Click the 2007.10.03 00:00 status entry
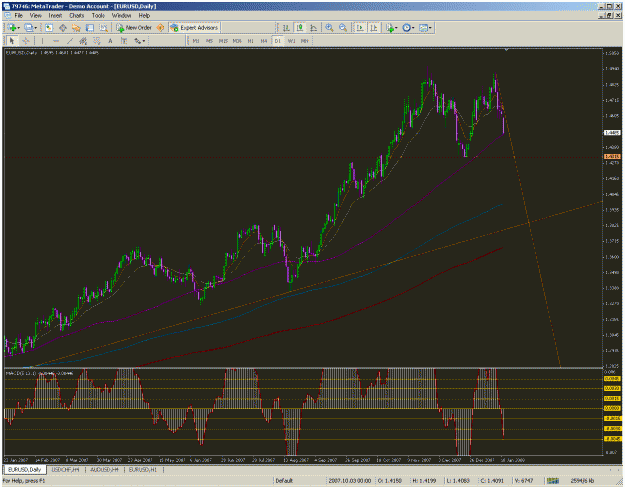Viewport: 625px width, 487px height. tap(350, 481)
